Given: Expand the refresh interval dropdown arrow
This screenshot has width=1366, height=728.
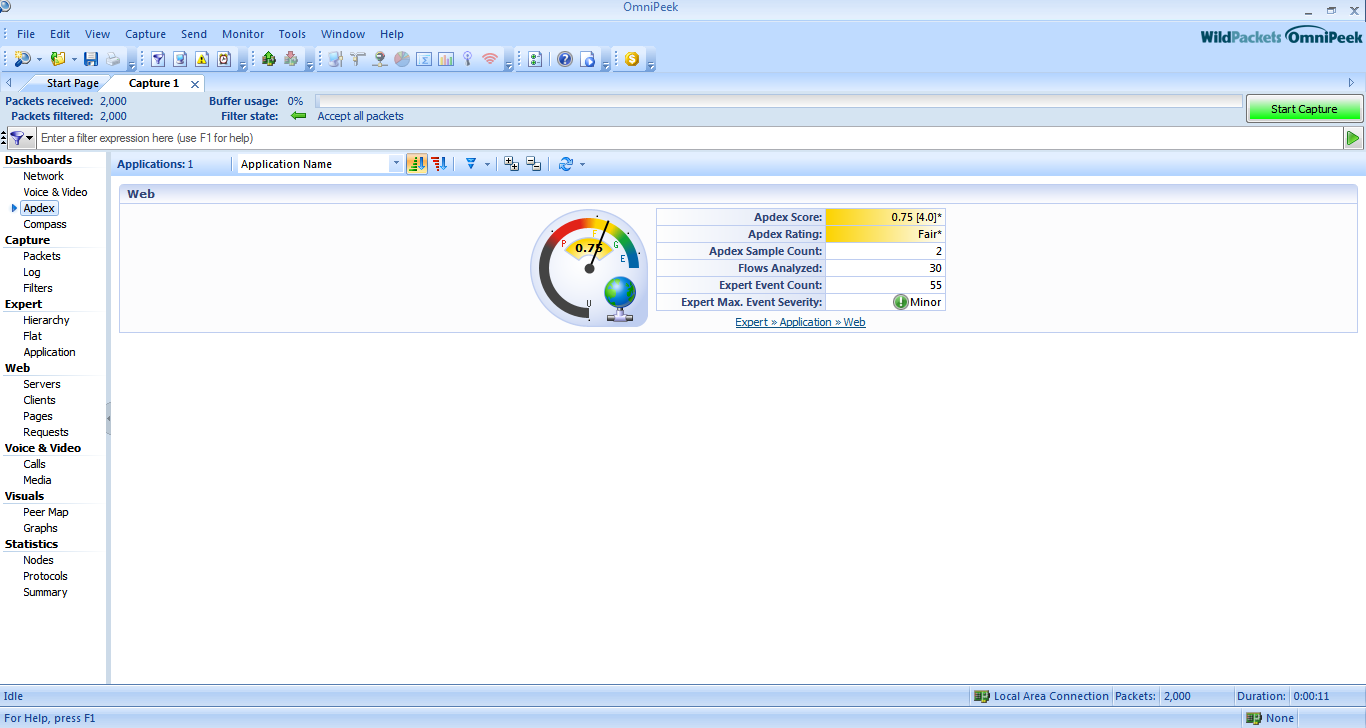Looking at the screenshot, I should pyautogui.click(x=582, y=164).
